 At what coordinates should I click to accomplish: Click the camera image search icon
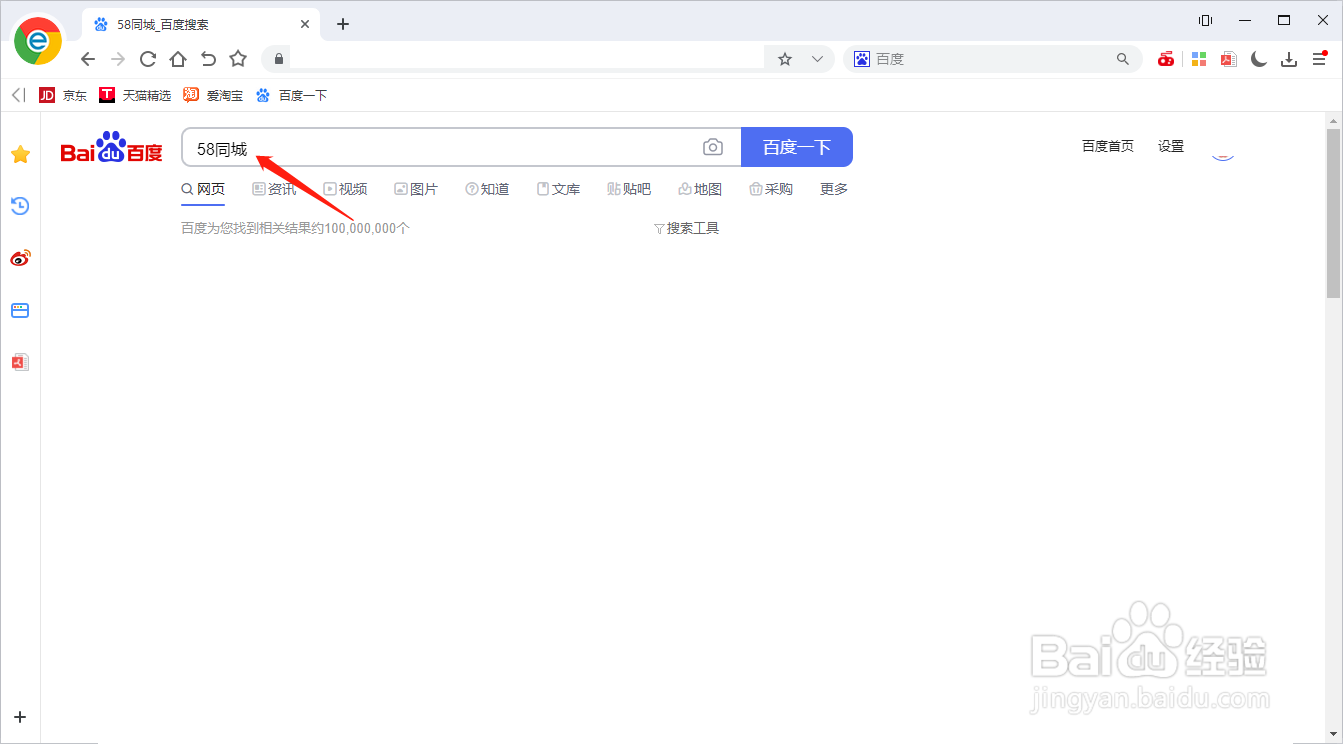[x=713, y=147]
